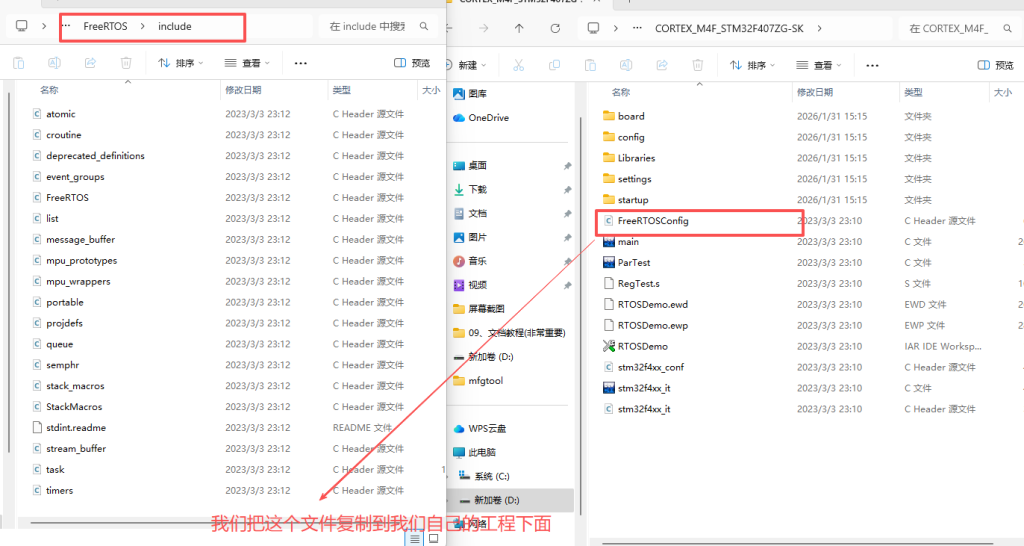Click the delete icon in the include window toolbar
The width and height of the screenshot is (1024, 546).
click(x=126, y=63)
